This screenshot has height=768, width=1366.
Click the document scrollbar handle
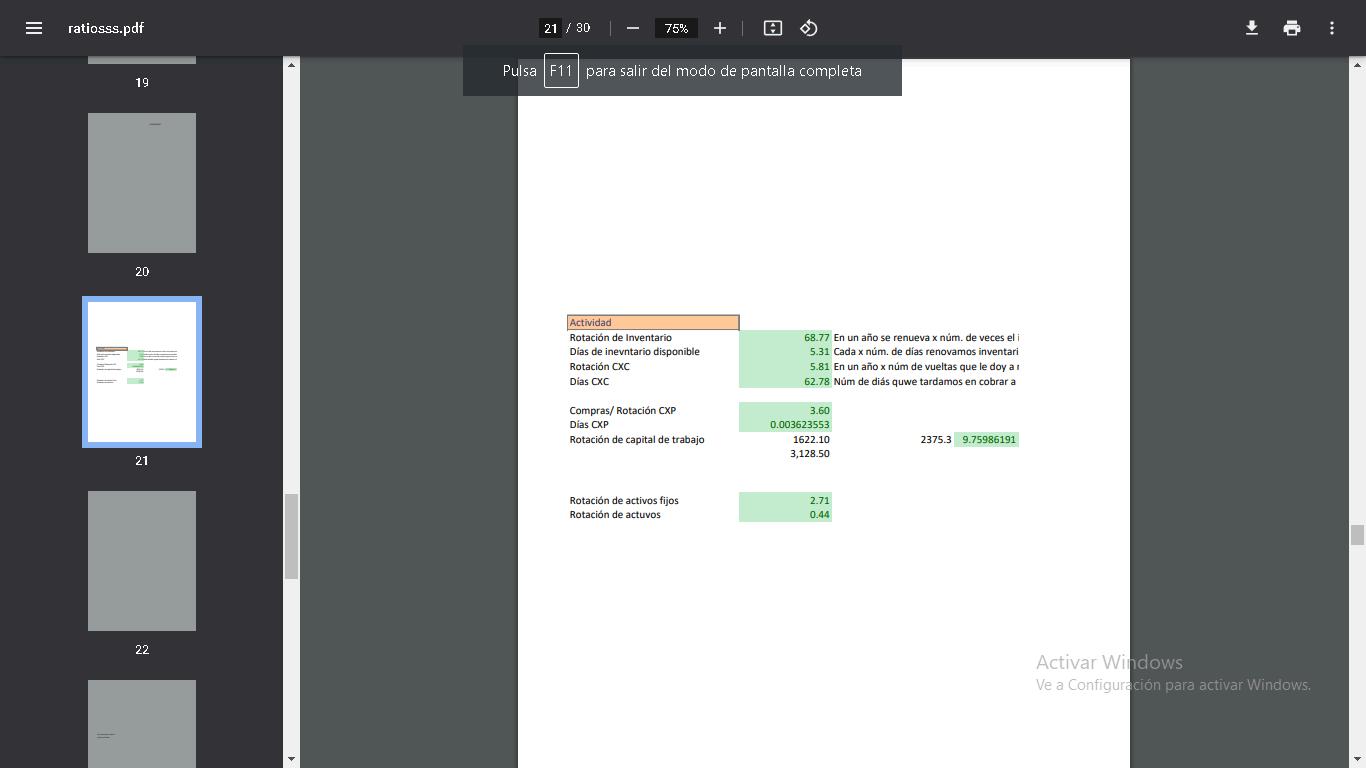[x=1358, y=535]
